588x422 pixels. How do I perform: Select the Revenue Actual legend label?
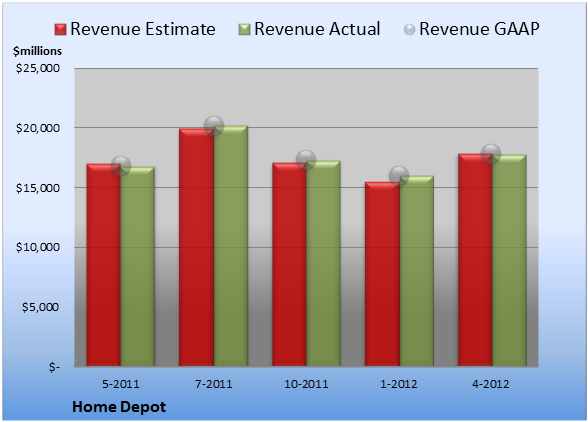[x=317, y=29]
